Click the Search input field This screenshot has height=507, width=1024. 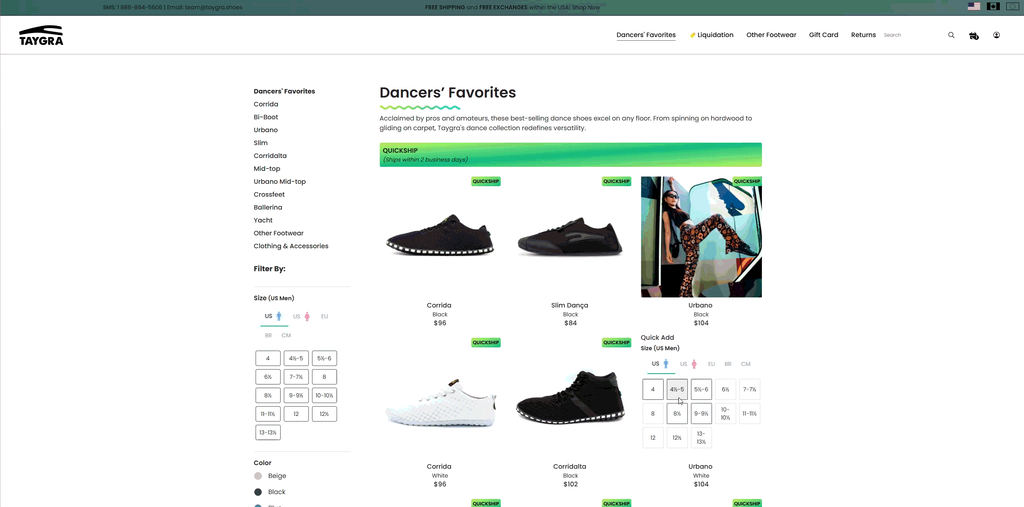click(x=913, y=35)
